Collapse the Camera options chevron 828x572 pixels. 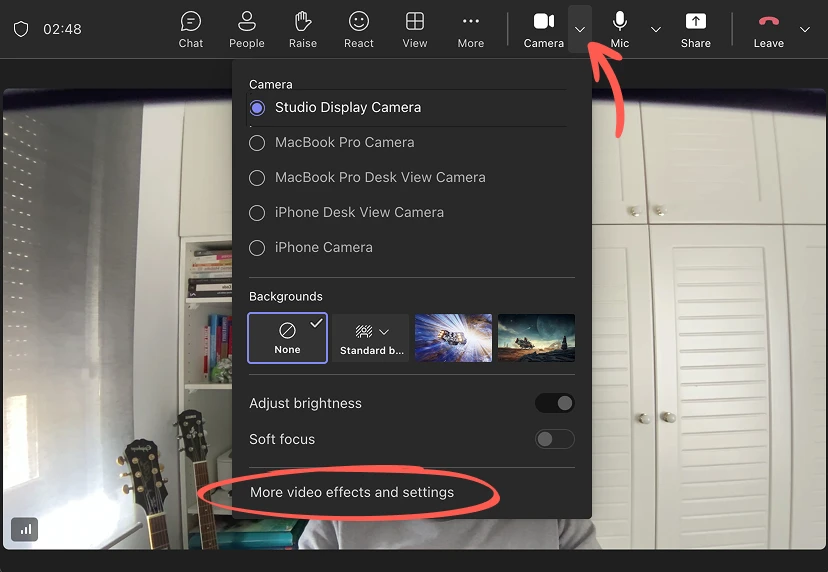580,29
